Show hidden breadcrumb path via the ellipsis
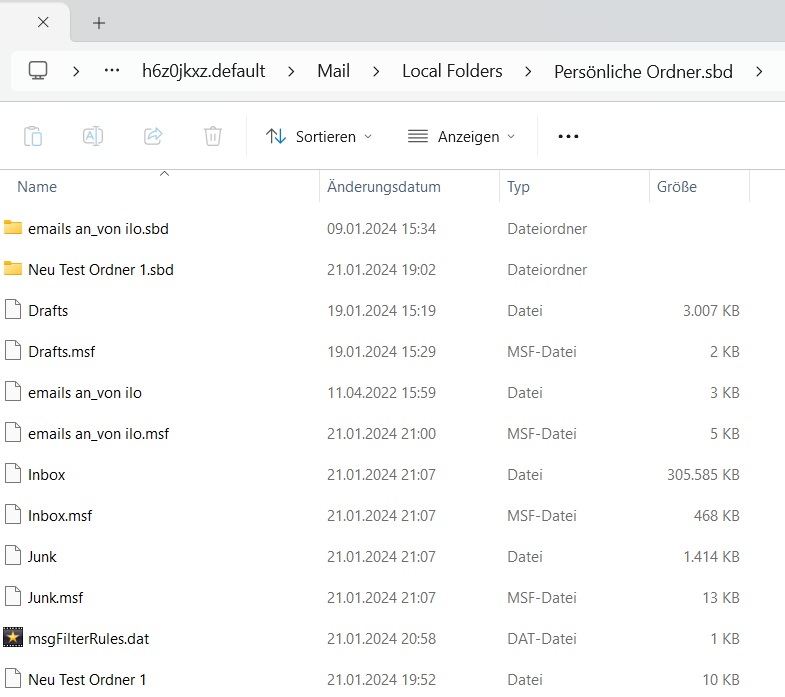 (112, 71)
